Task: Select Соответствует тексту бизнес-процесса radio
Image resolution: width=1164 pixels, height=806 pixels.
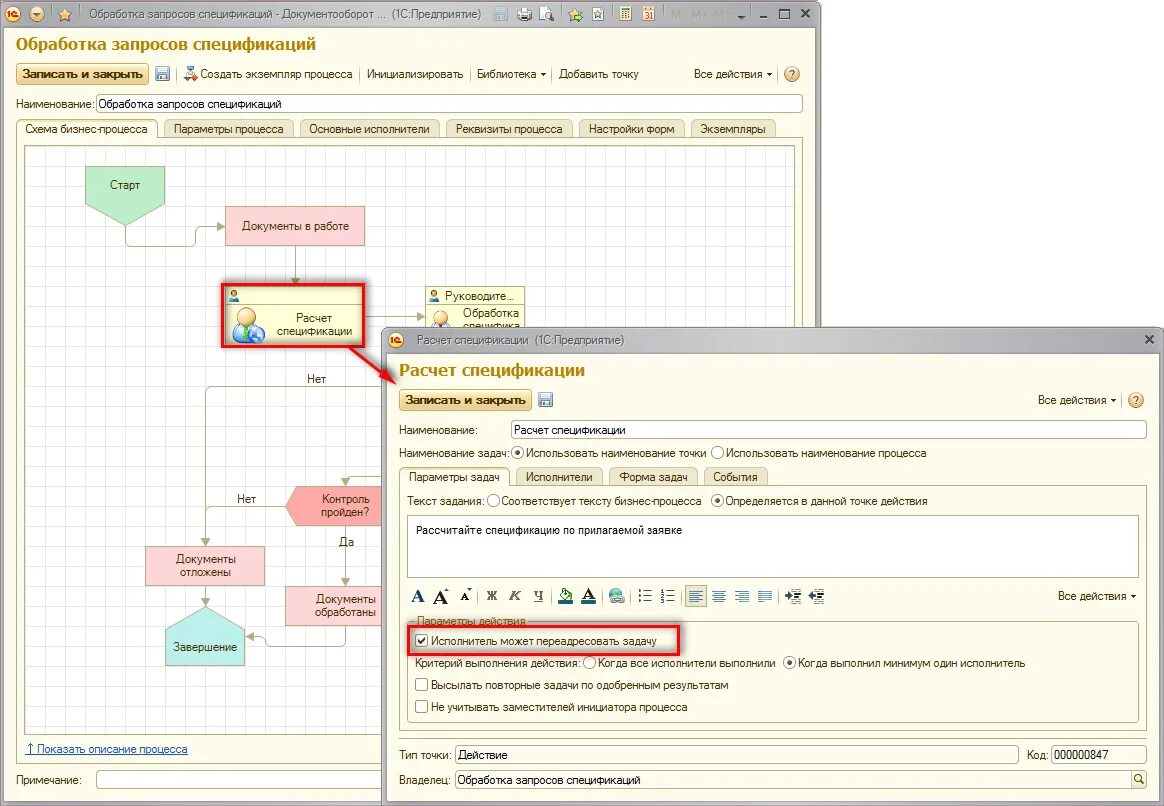Action: click(494, 501)
